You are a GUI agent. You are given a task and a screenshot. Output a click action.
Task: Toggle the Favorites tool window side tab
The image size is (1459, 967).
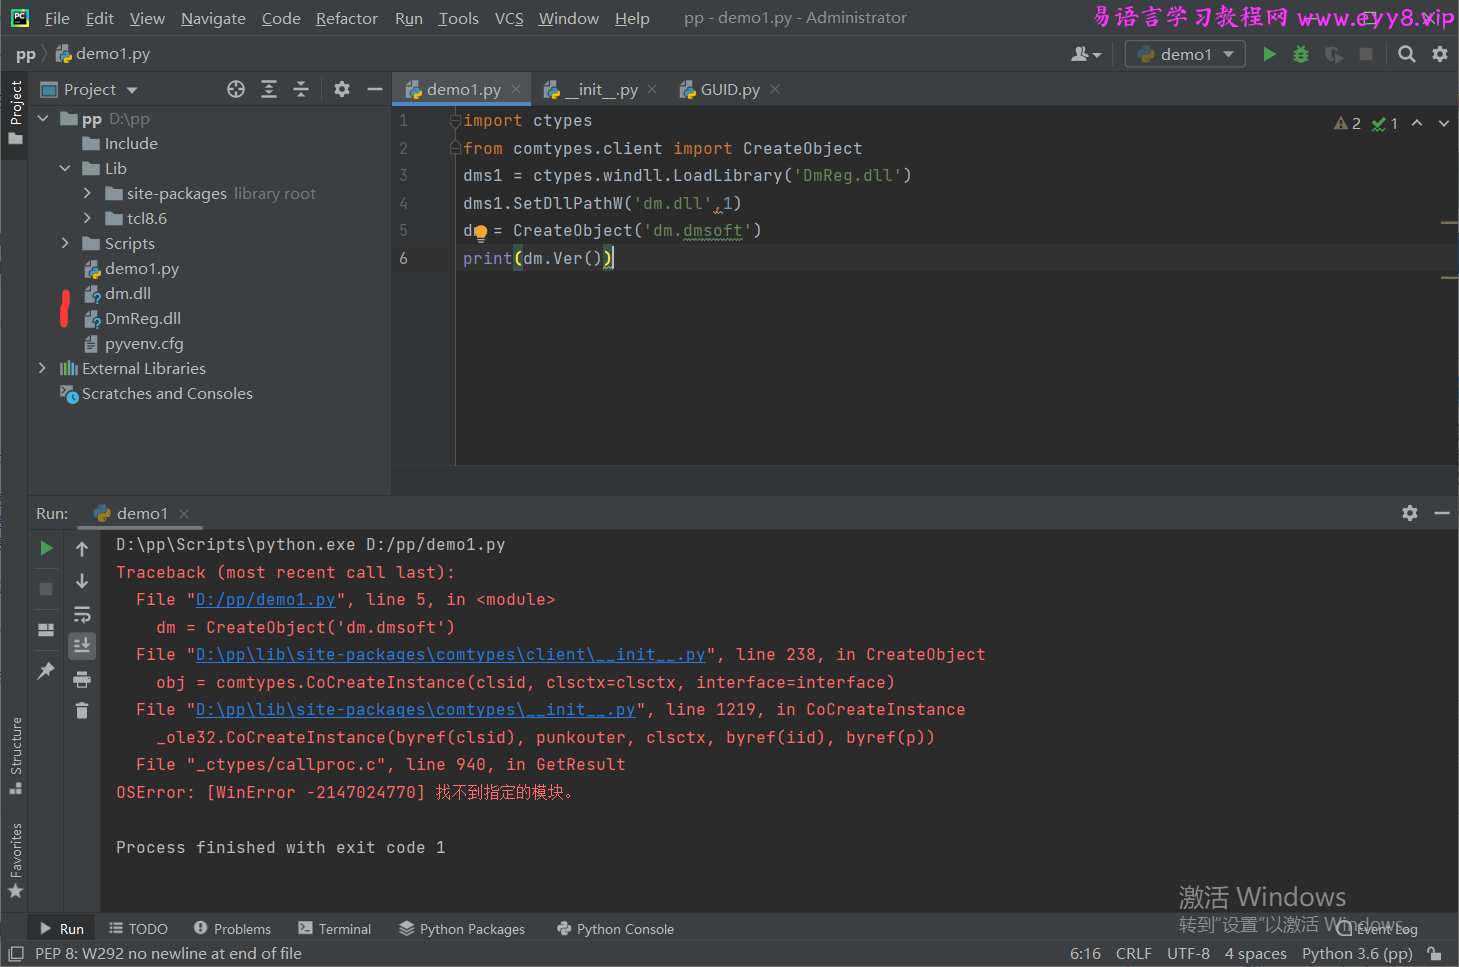tap(15, 860)
